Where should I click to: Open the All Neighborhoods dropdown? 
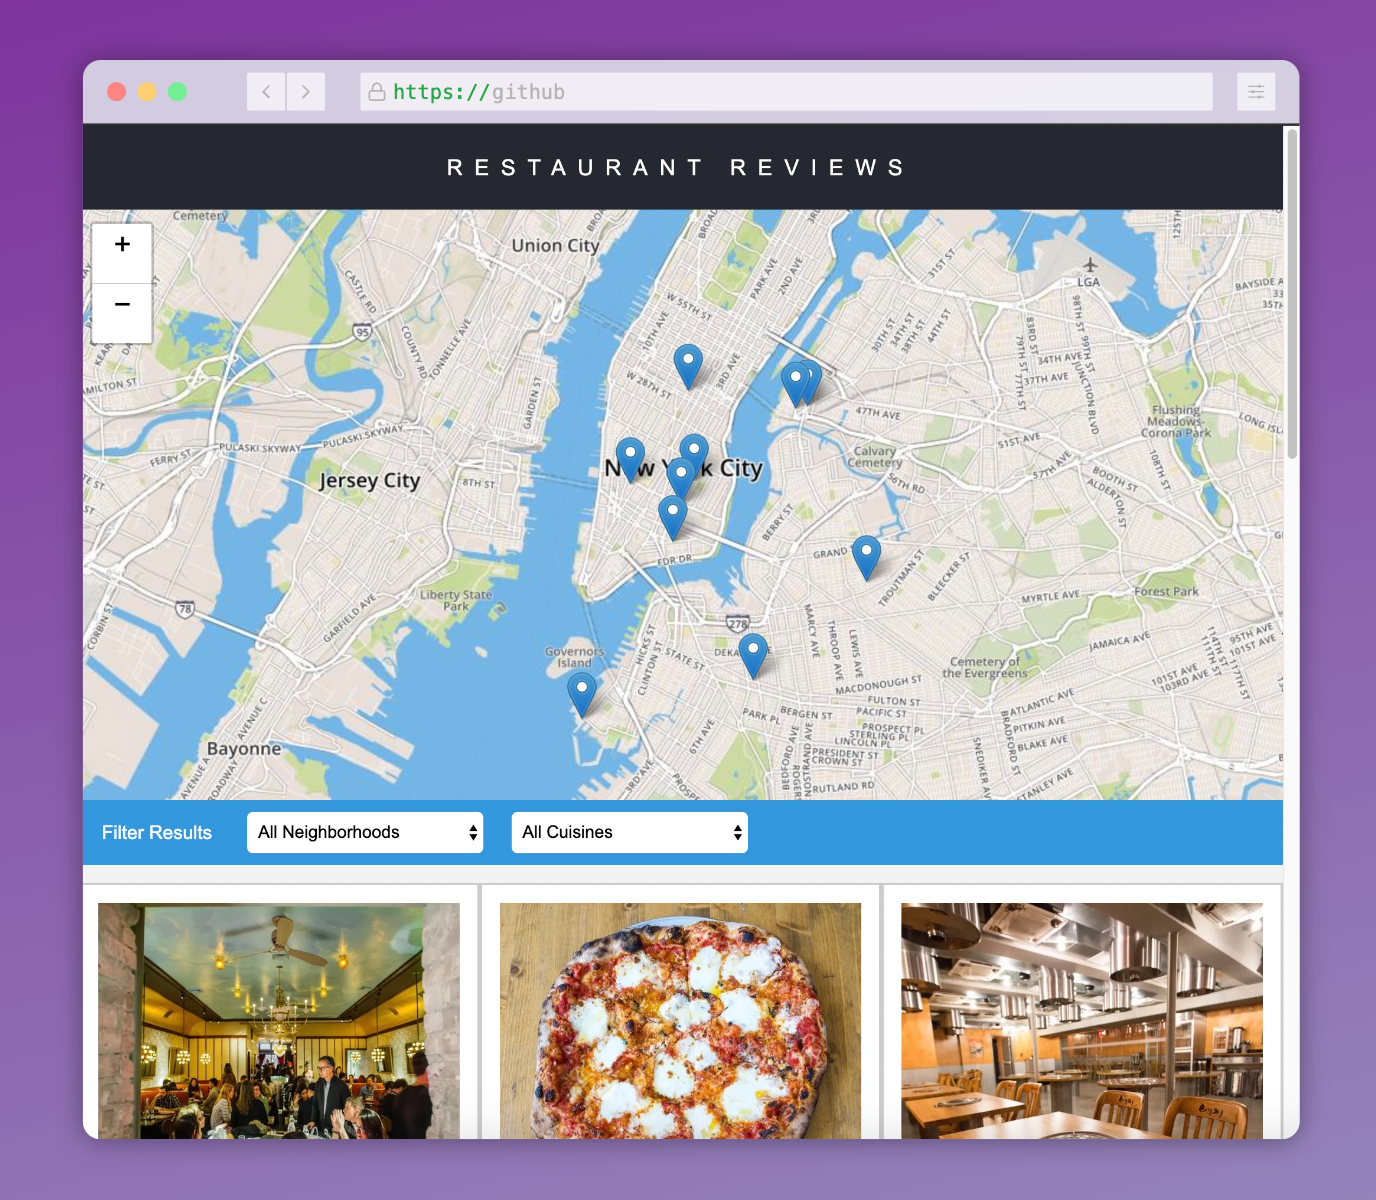[365, 832]
